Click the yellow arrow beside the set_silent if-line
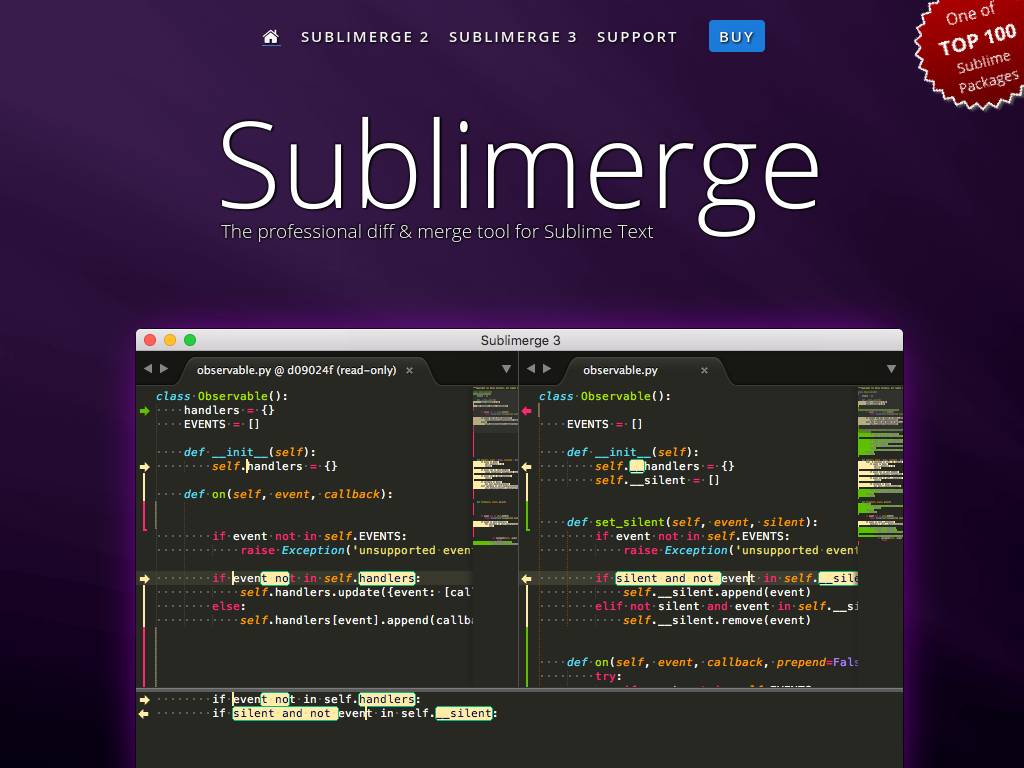1024x768 pixels. [x=527, y=578]
